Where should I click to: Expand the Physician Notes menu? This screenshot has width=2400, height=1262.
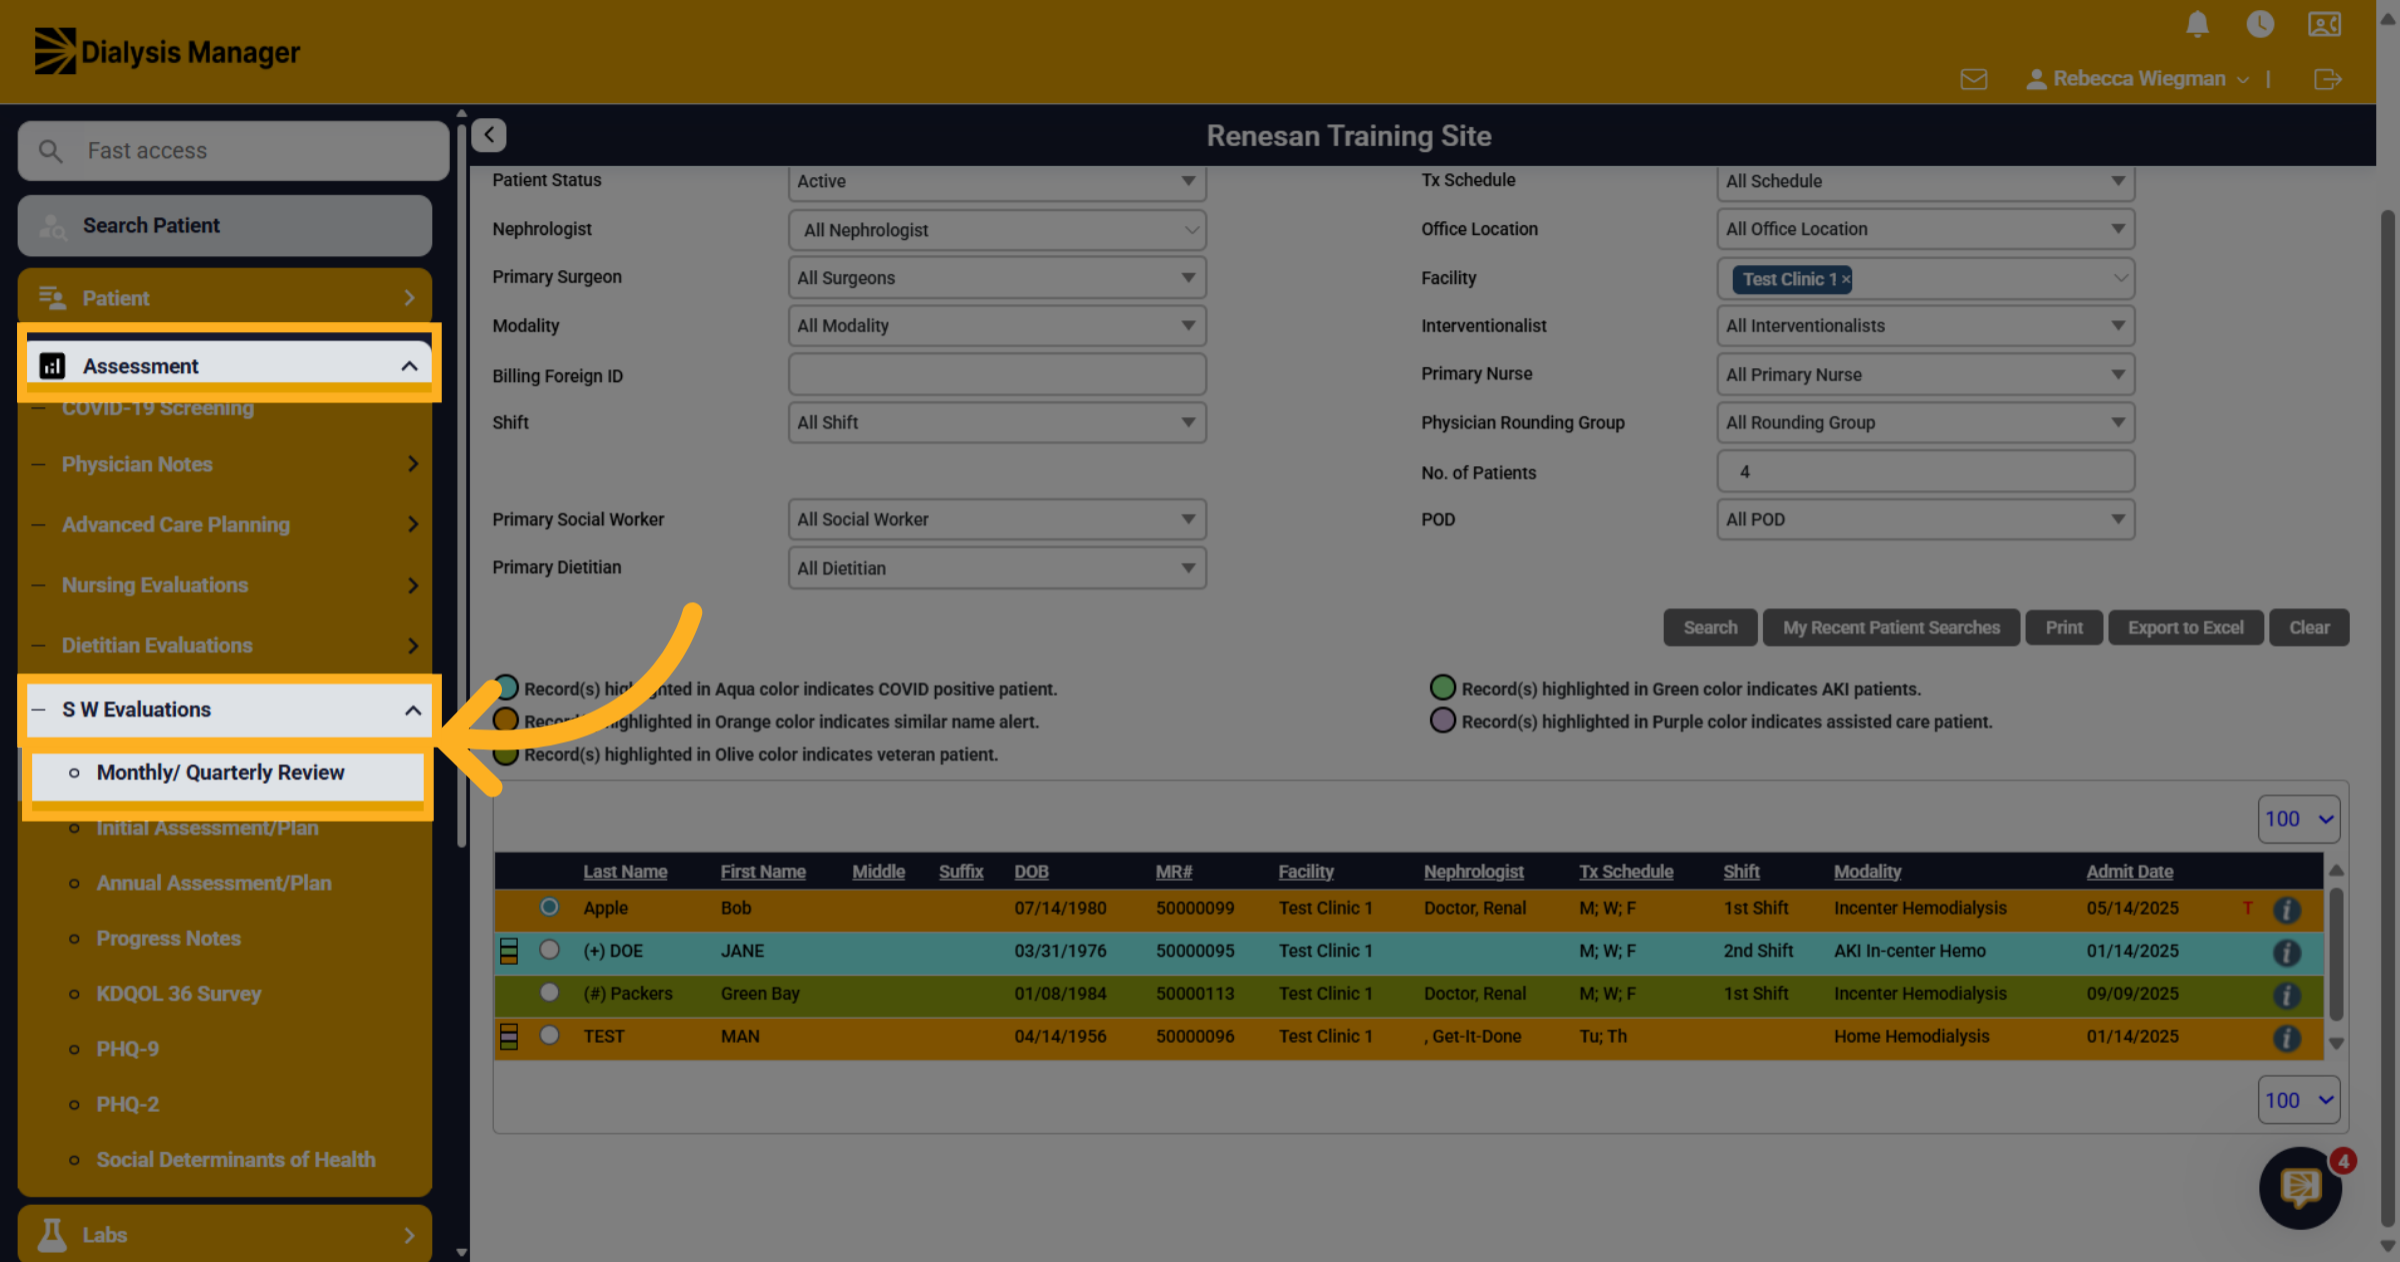(x=225, y=464)
